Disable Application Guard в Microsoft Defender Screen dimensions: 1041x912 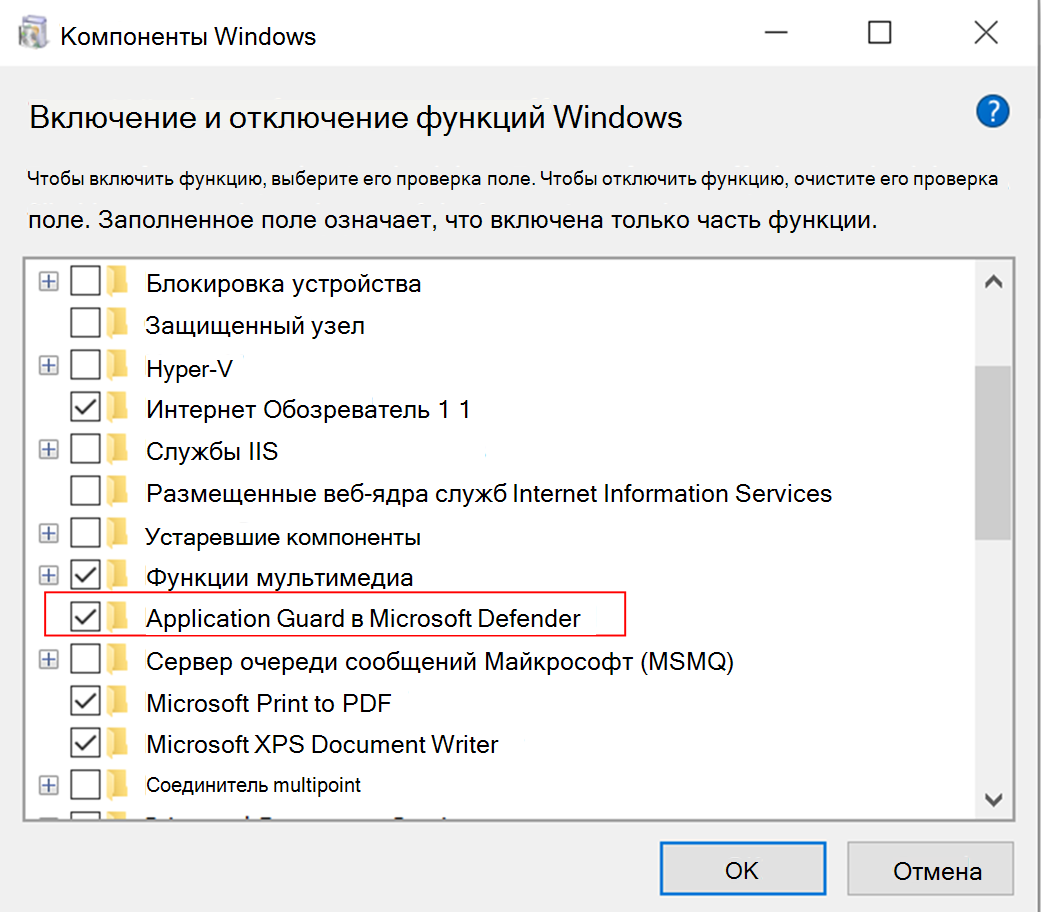pos(83,617)
